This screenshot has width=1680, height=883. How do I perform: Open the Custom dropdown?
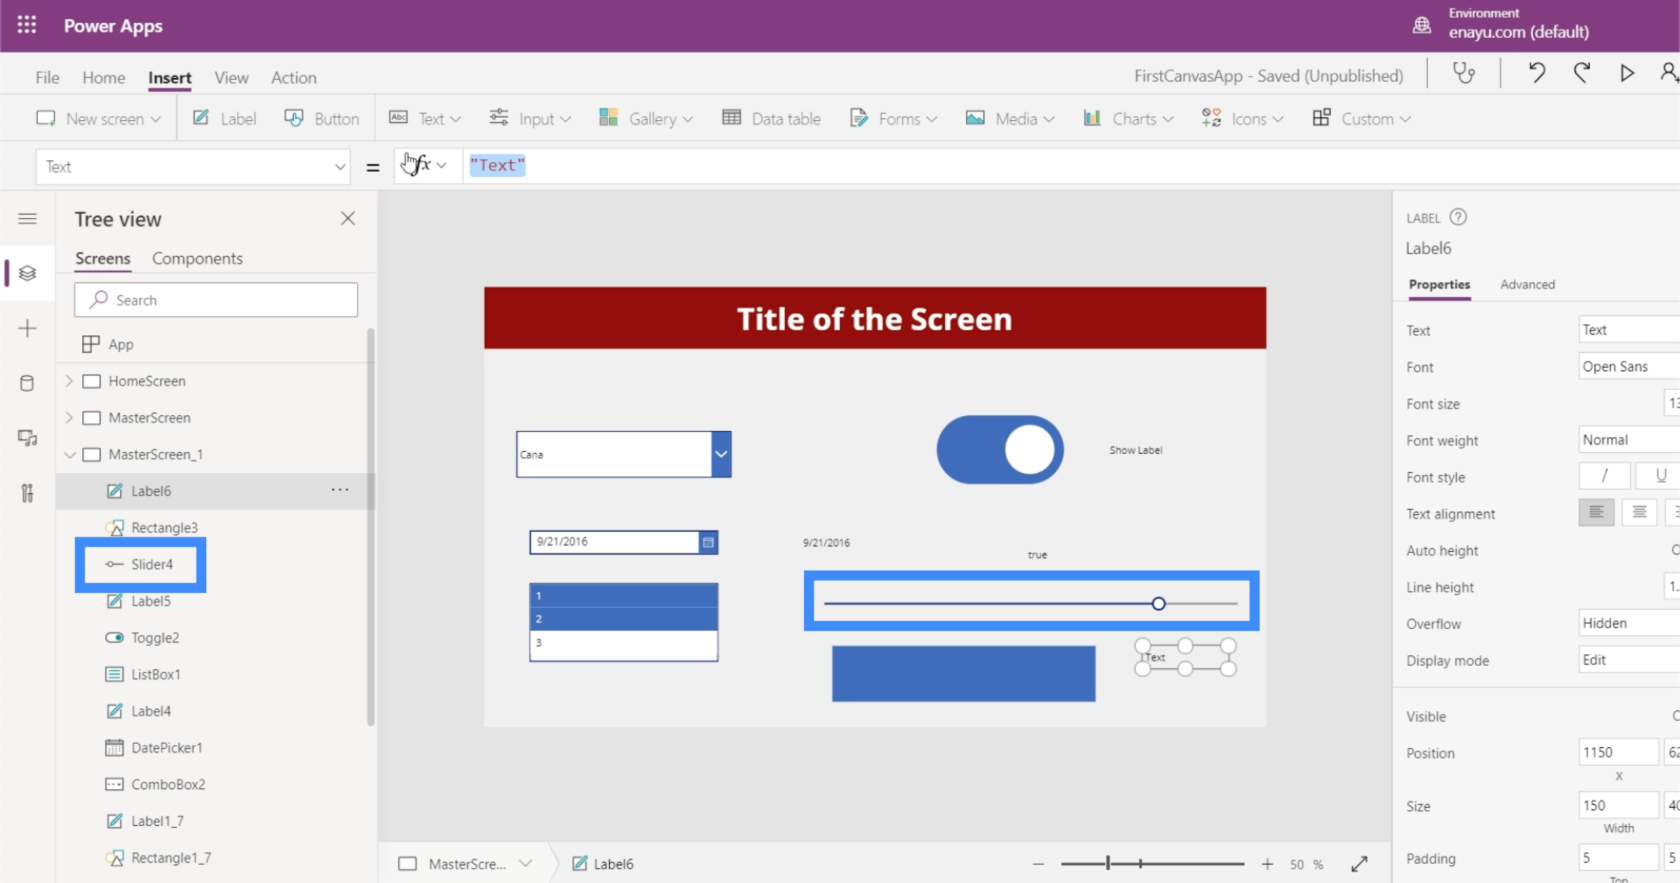(1361, 118)
